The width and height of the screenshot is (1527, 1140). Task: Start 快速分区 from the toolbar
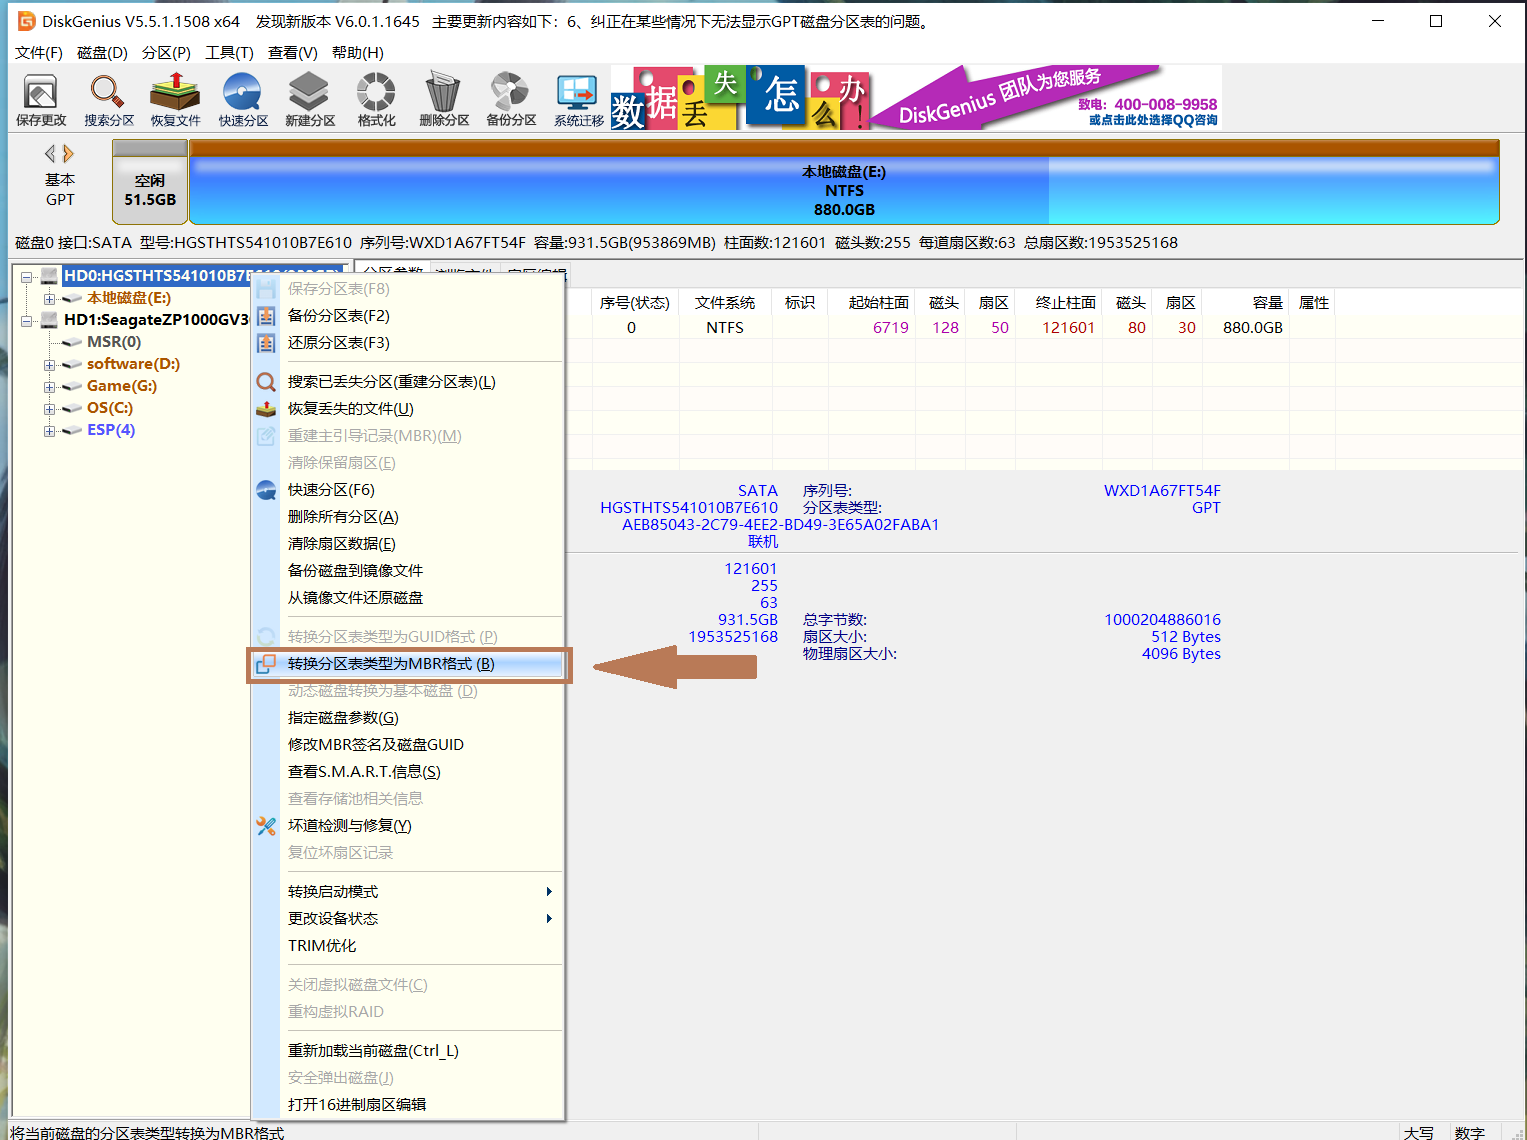pyautogui.click(x=243, y=100)
